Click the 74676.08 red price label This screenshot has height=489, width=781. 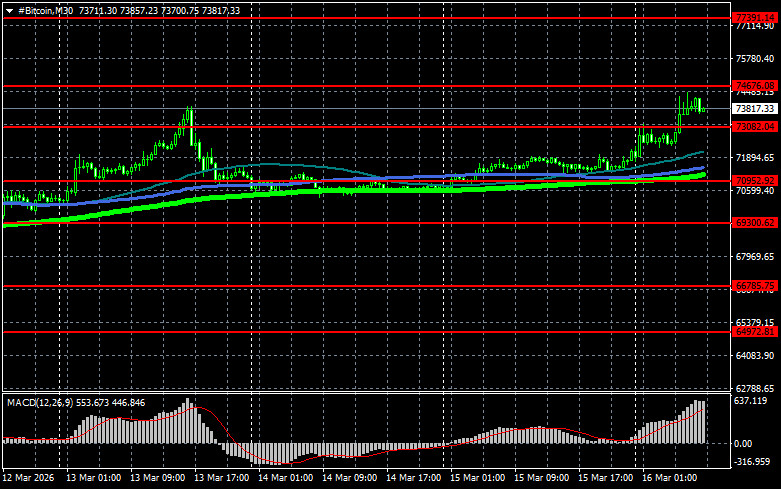tap(755, 85)
